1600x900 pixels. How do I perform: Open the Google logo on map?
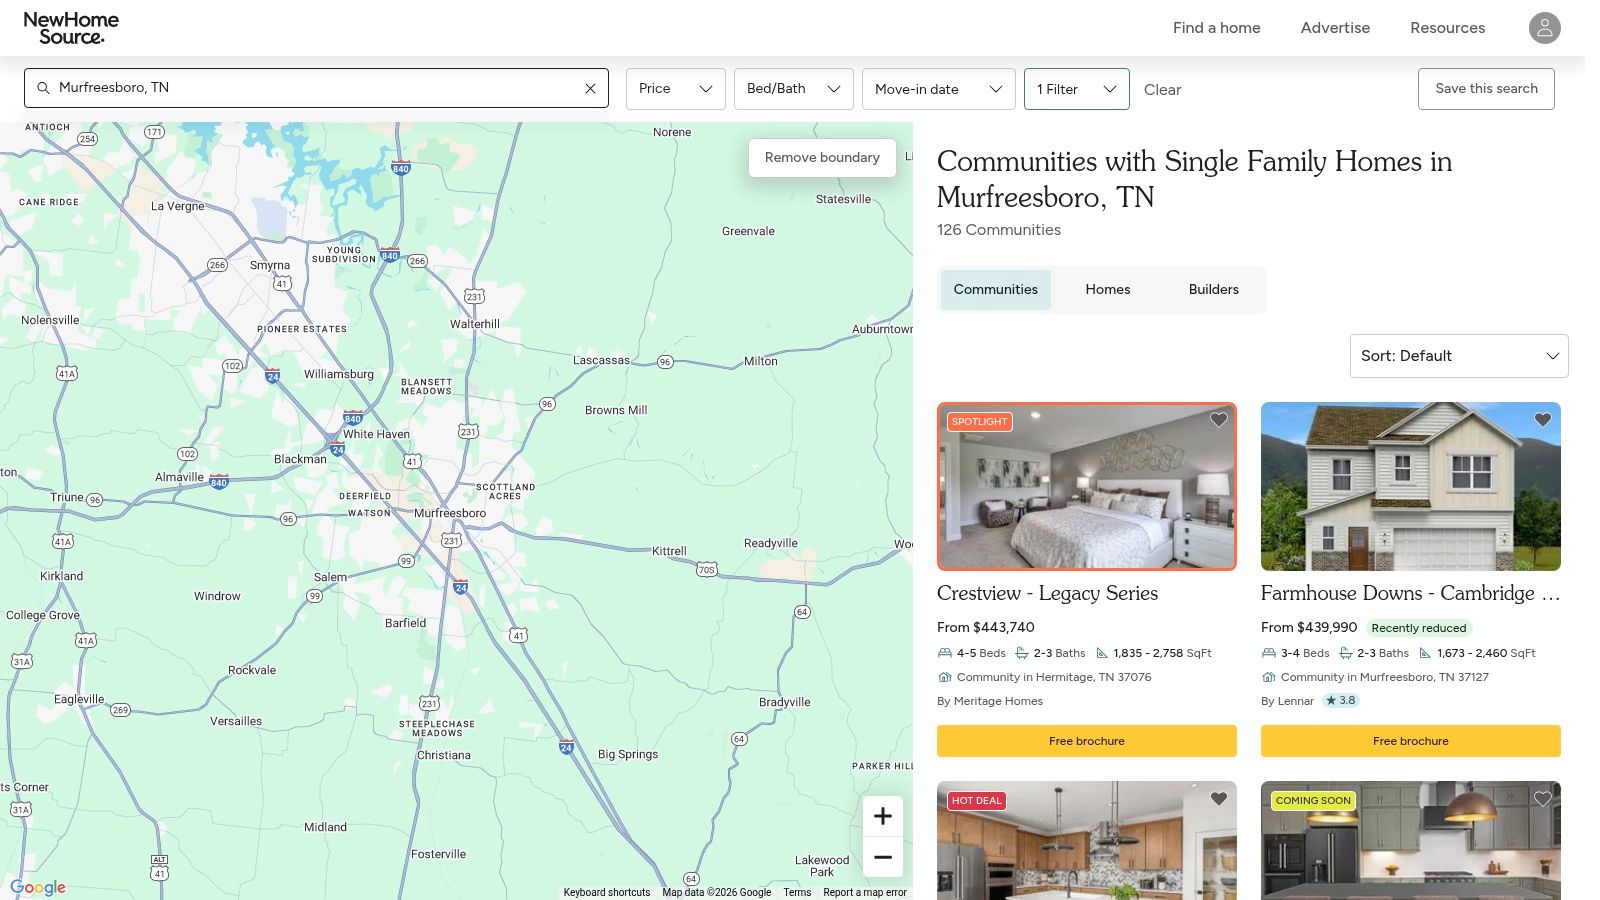[38, 887]
